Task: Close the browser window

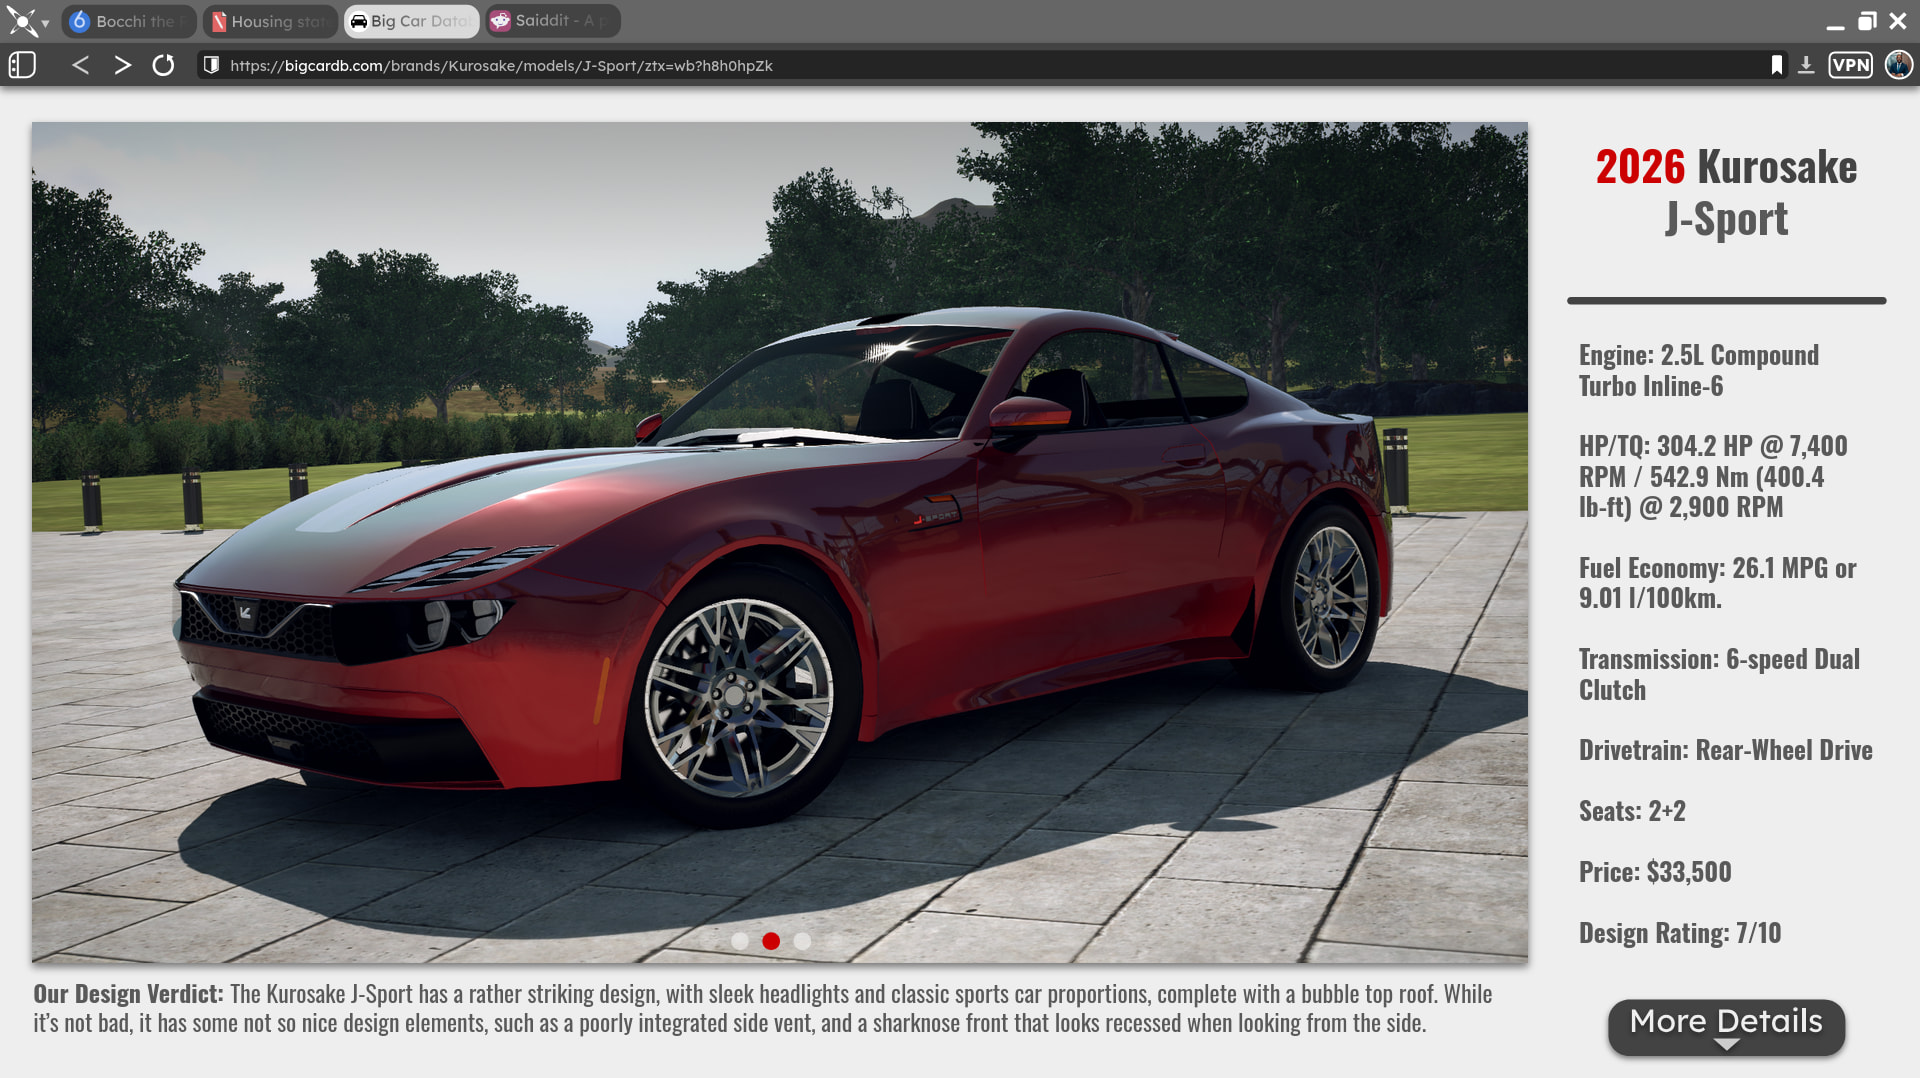Action: tap(1898, 21)
